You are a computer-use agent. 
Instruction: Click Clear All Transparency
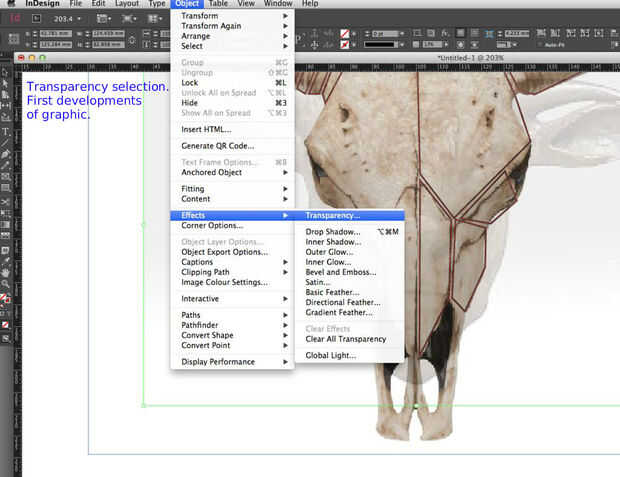coord(350,339)
